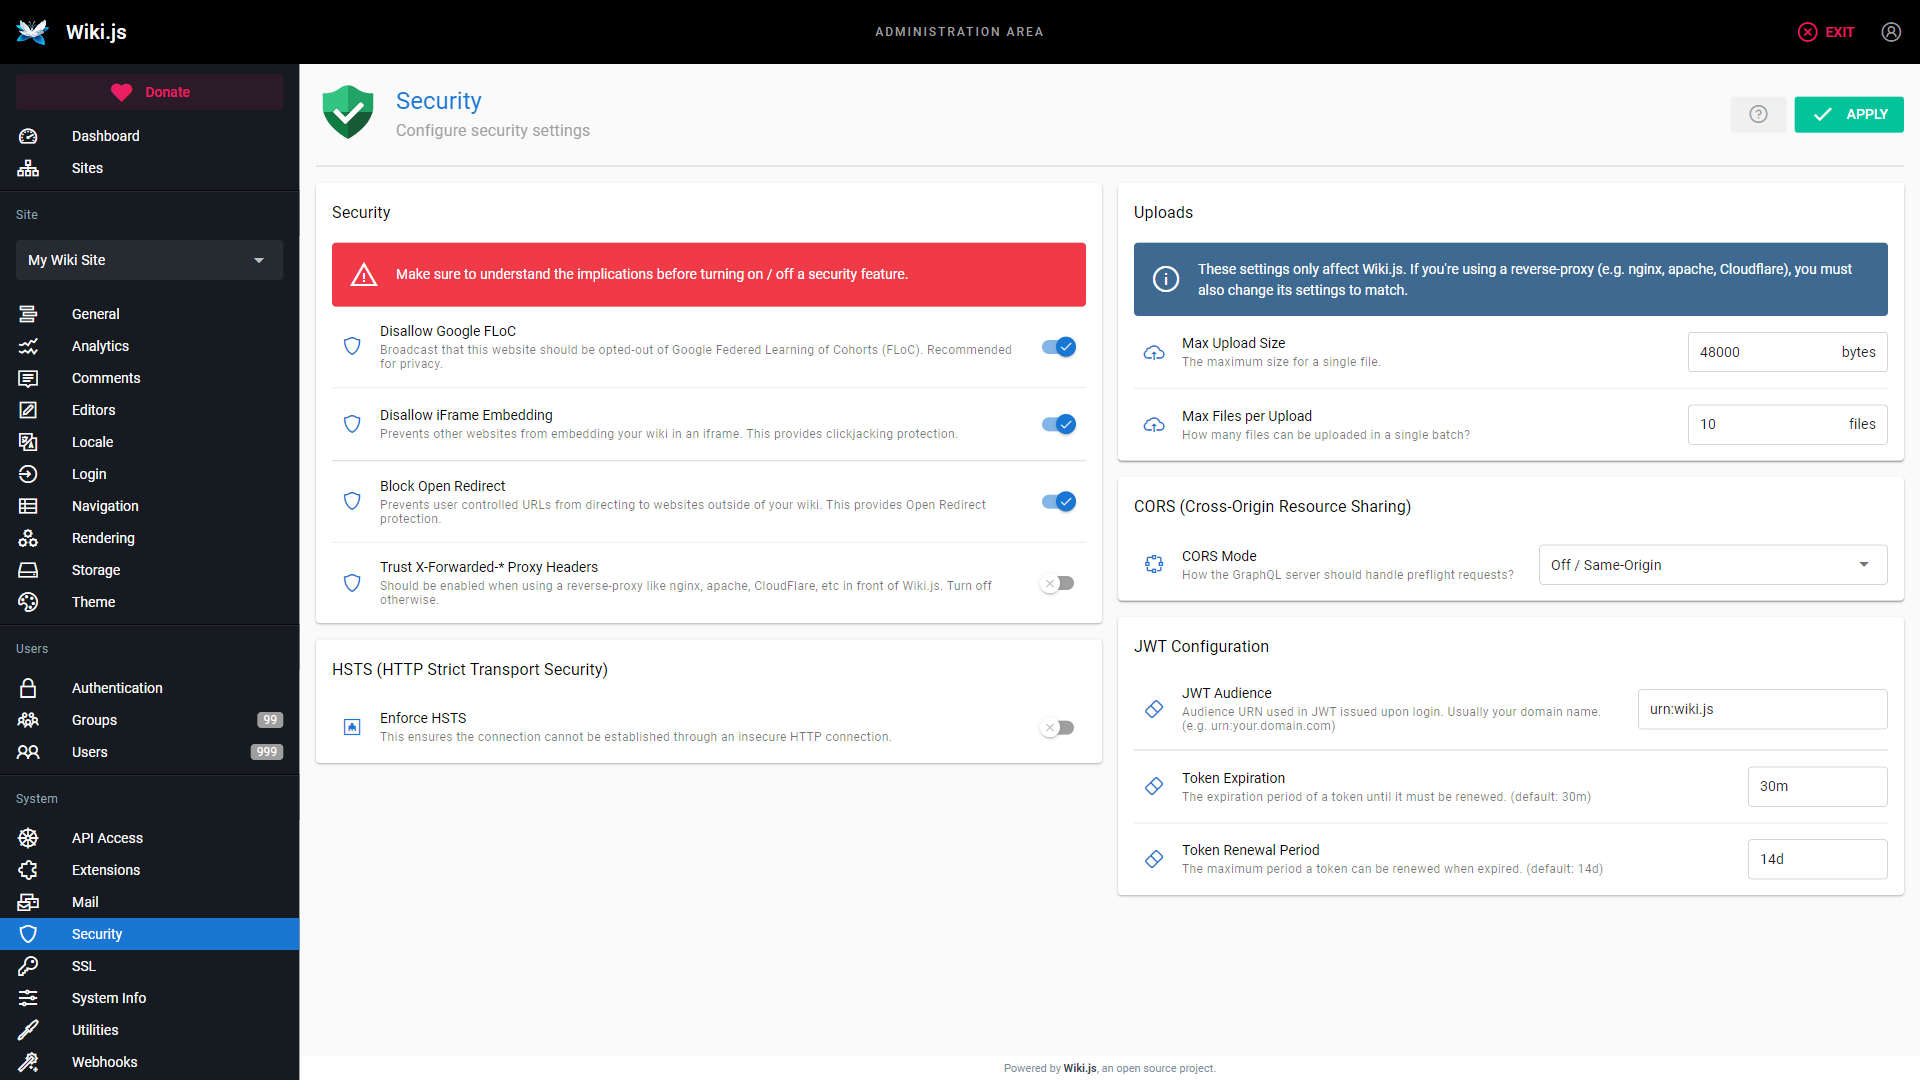The image size is (1920, 1080).
Task: Click the Wiki.js logo icon
Action: [x=32, y=32]
